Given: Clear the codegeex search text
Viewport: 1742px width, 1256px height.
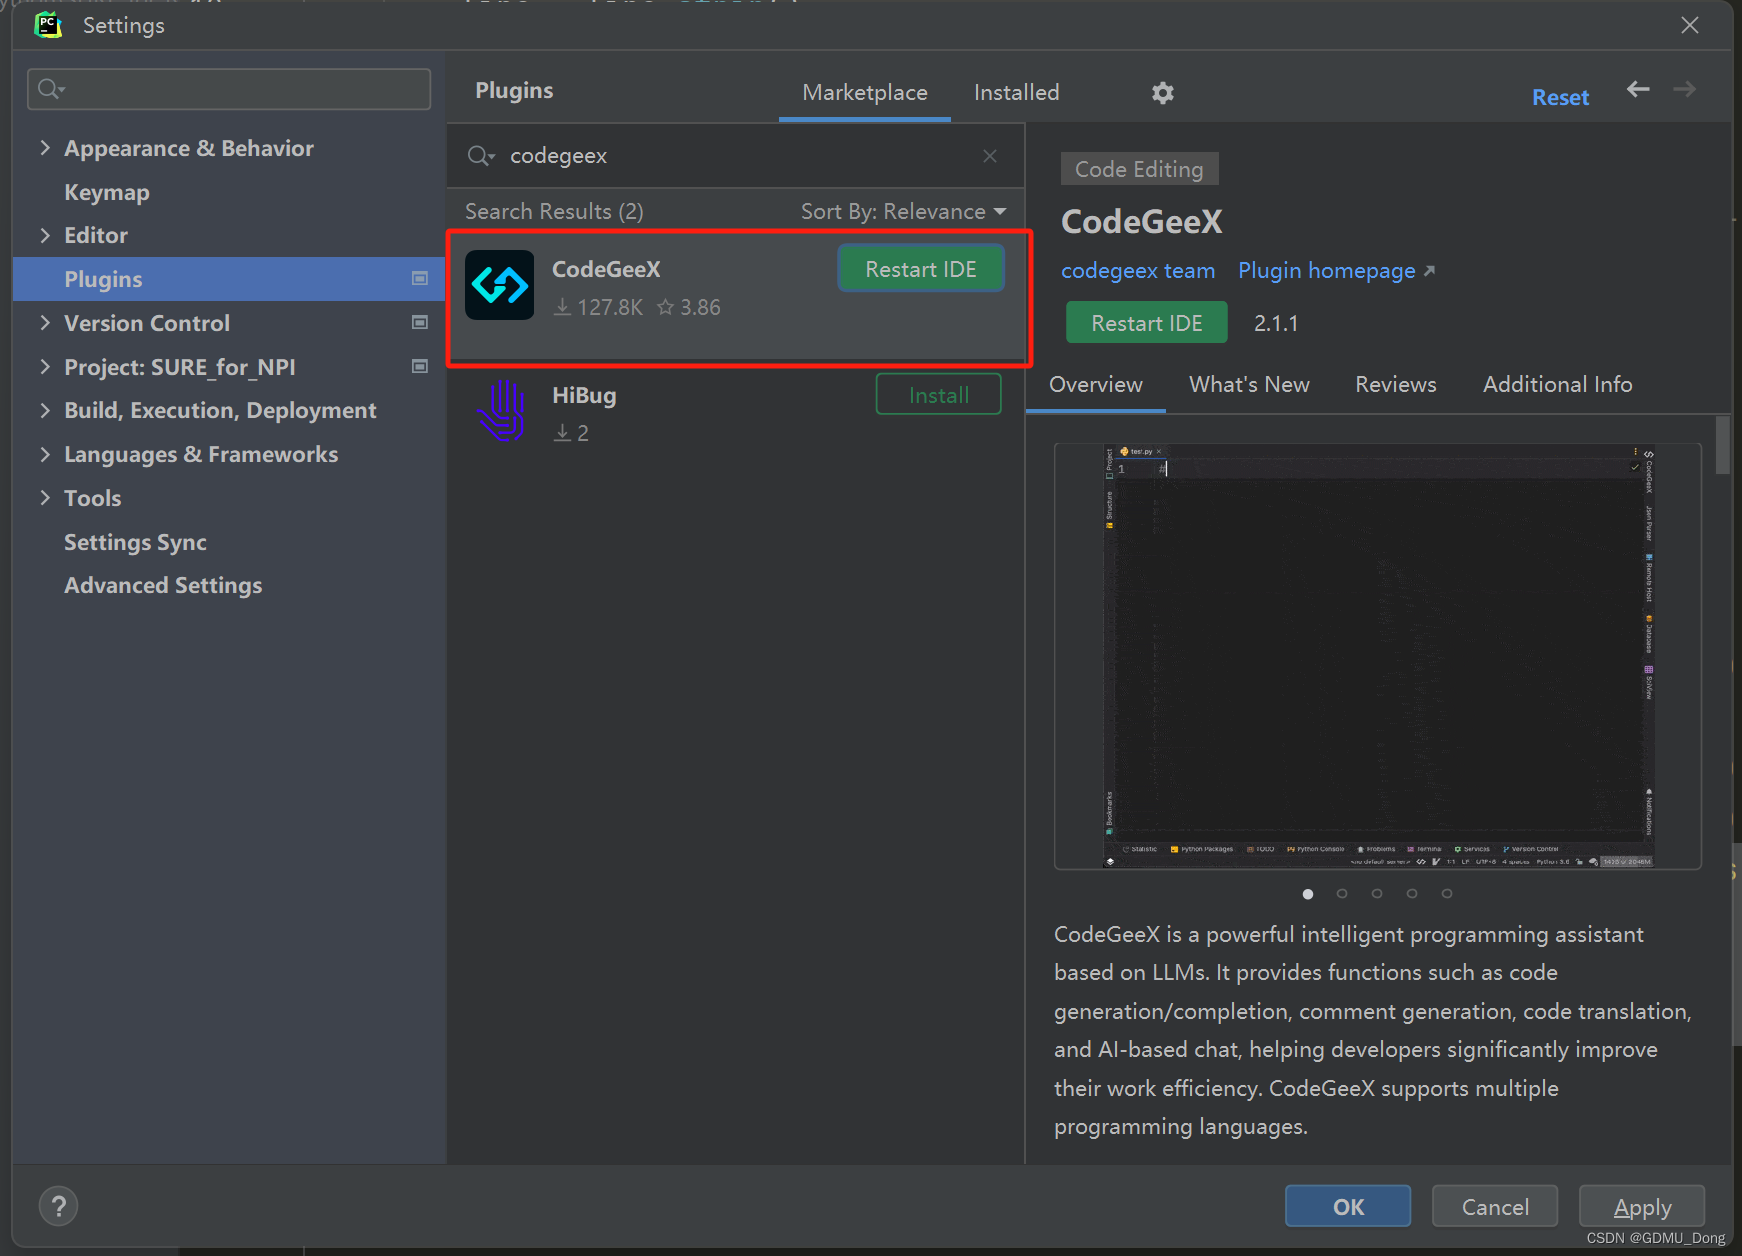Looking at the screenshot, I should pos(990,156).
